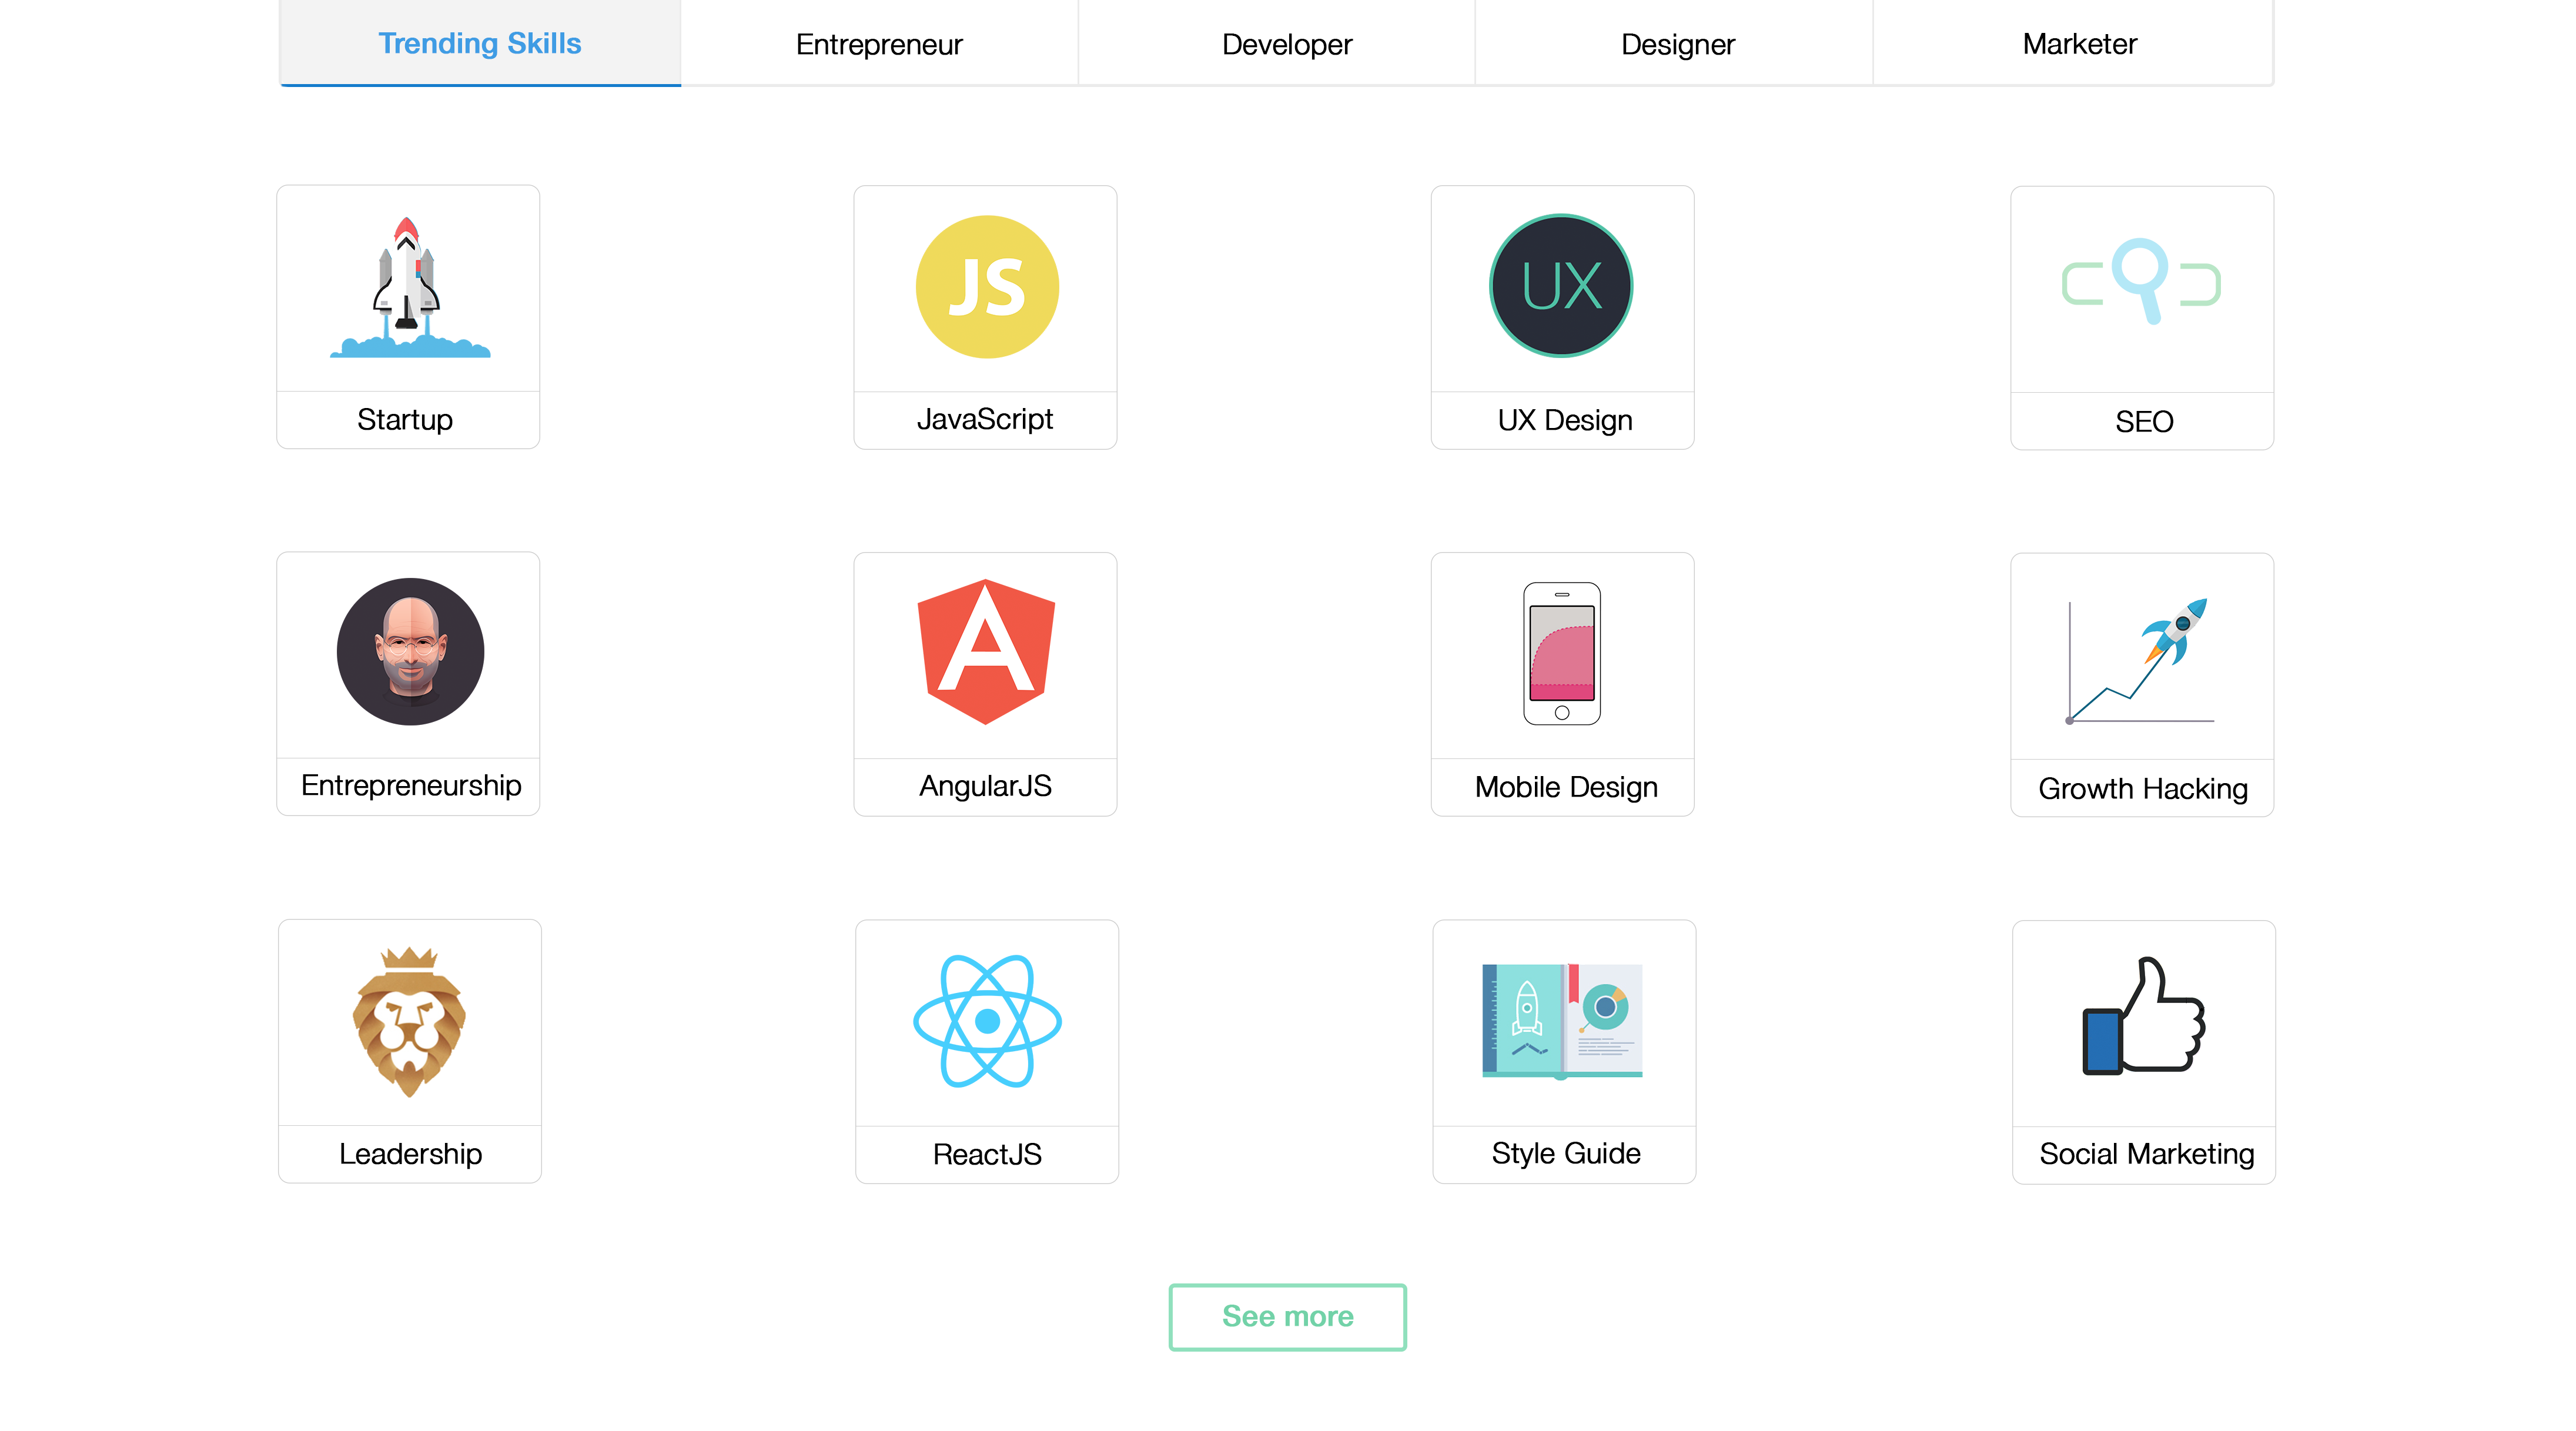Click the Leadership lion crown icon
This screenshot has height=1431, width=2576.
pos(409,1021)
